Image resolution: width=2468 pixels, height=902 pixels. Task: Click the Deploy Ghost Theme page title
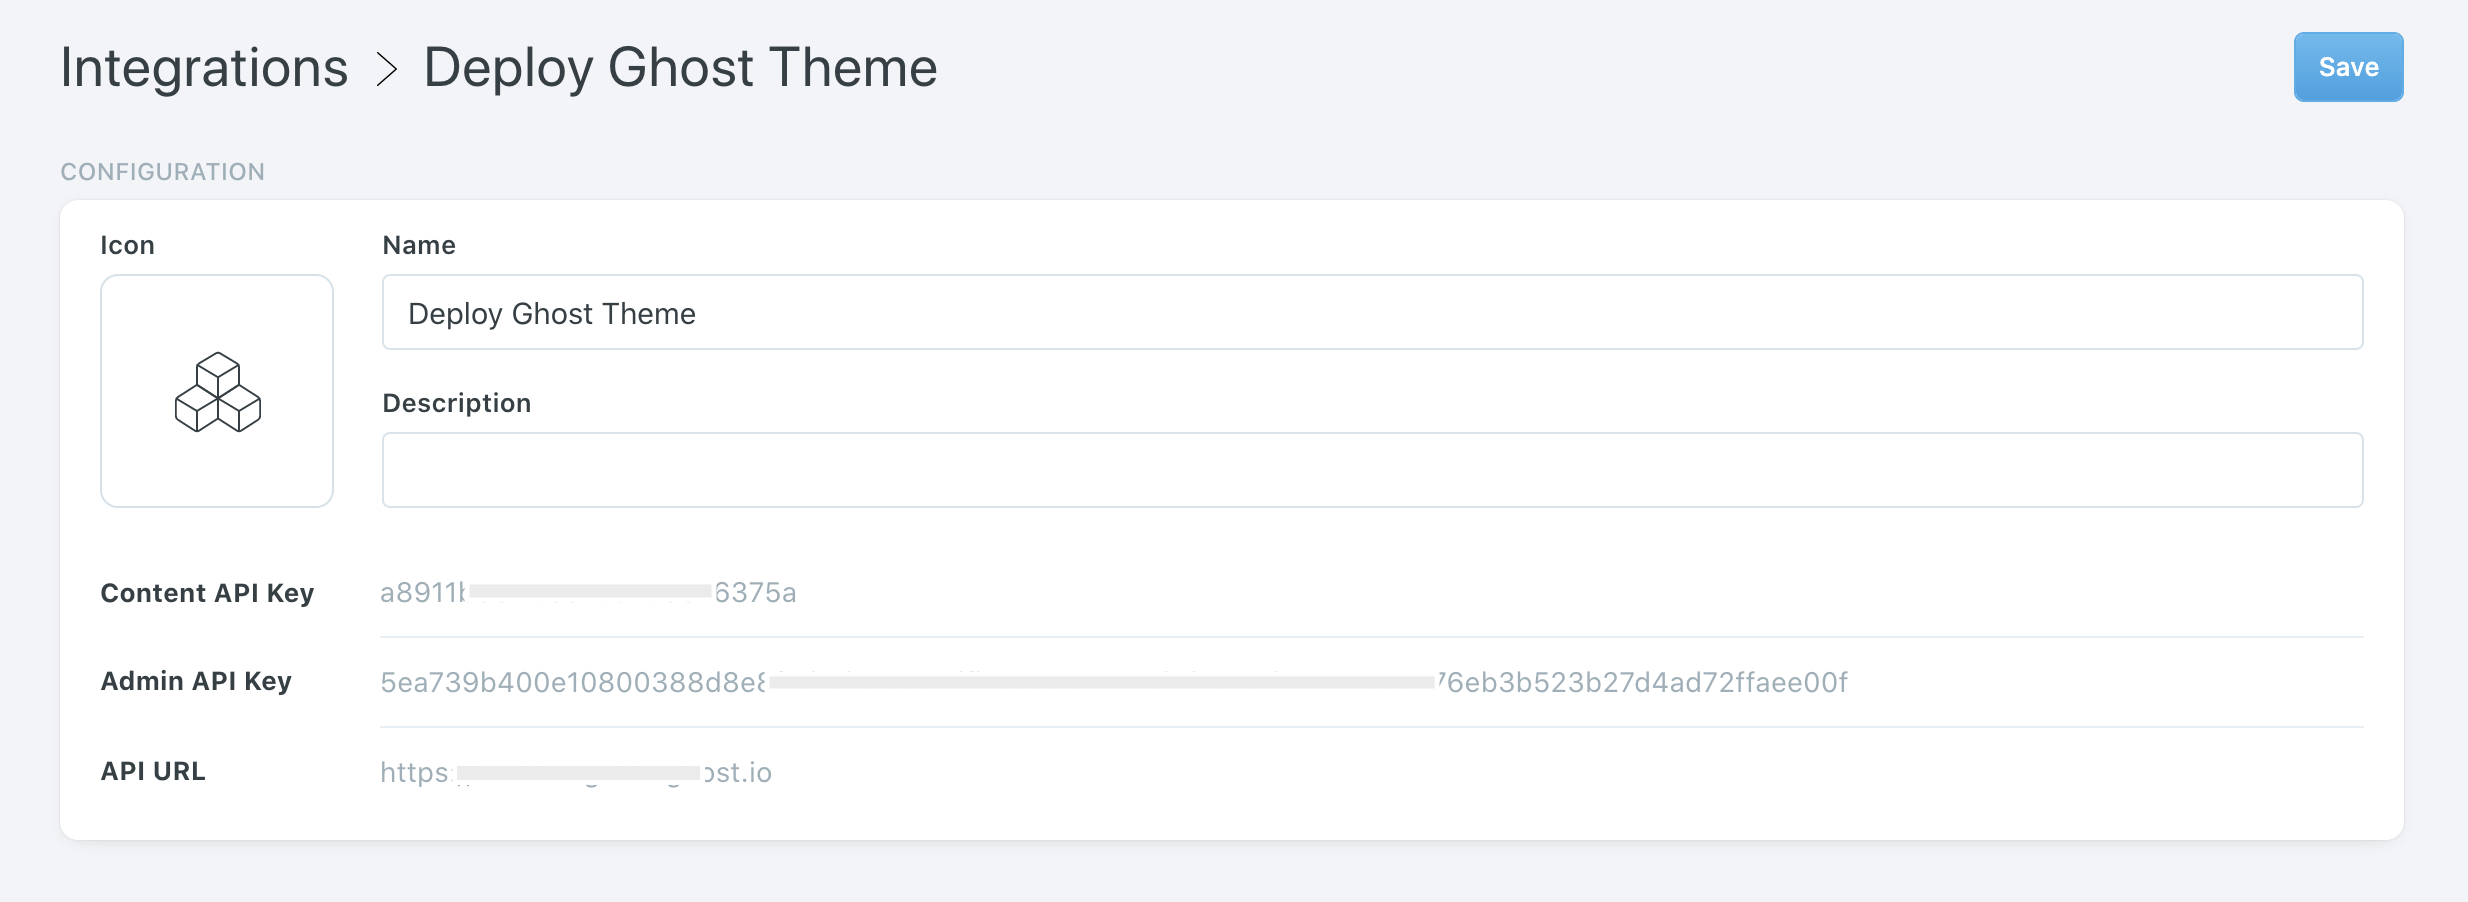tap(680, 68)
